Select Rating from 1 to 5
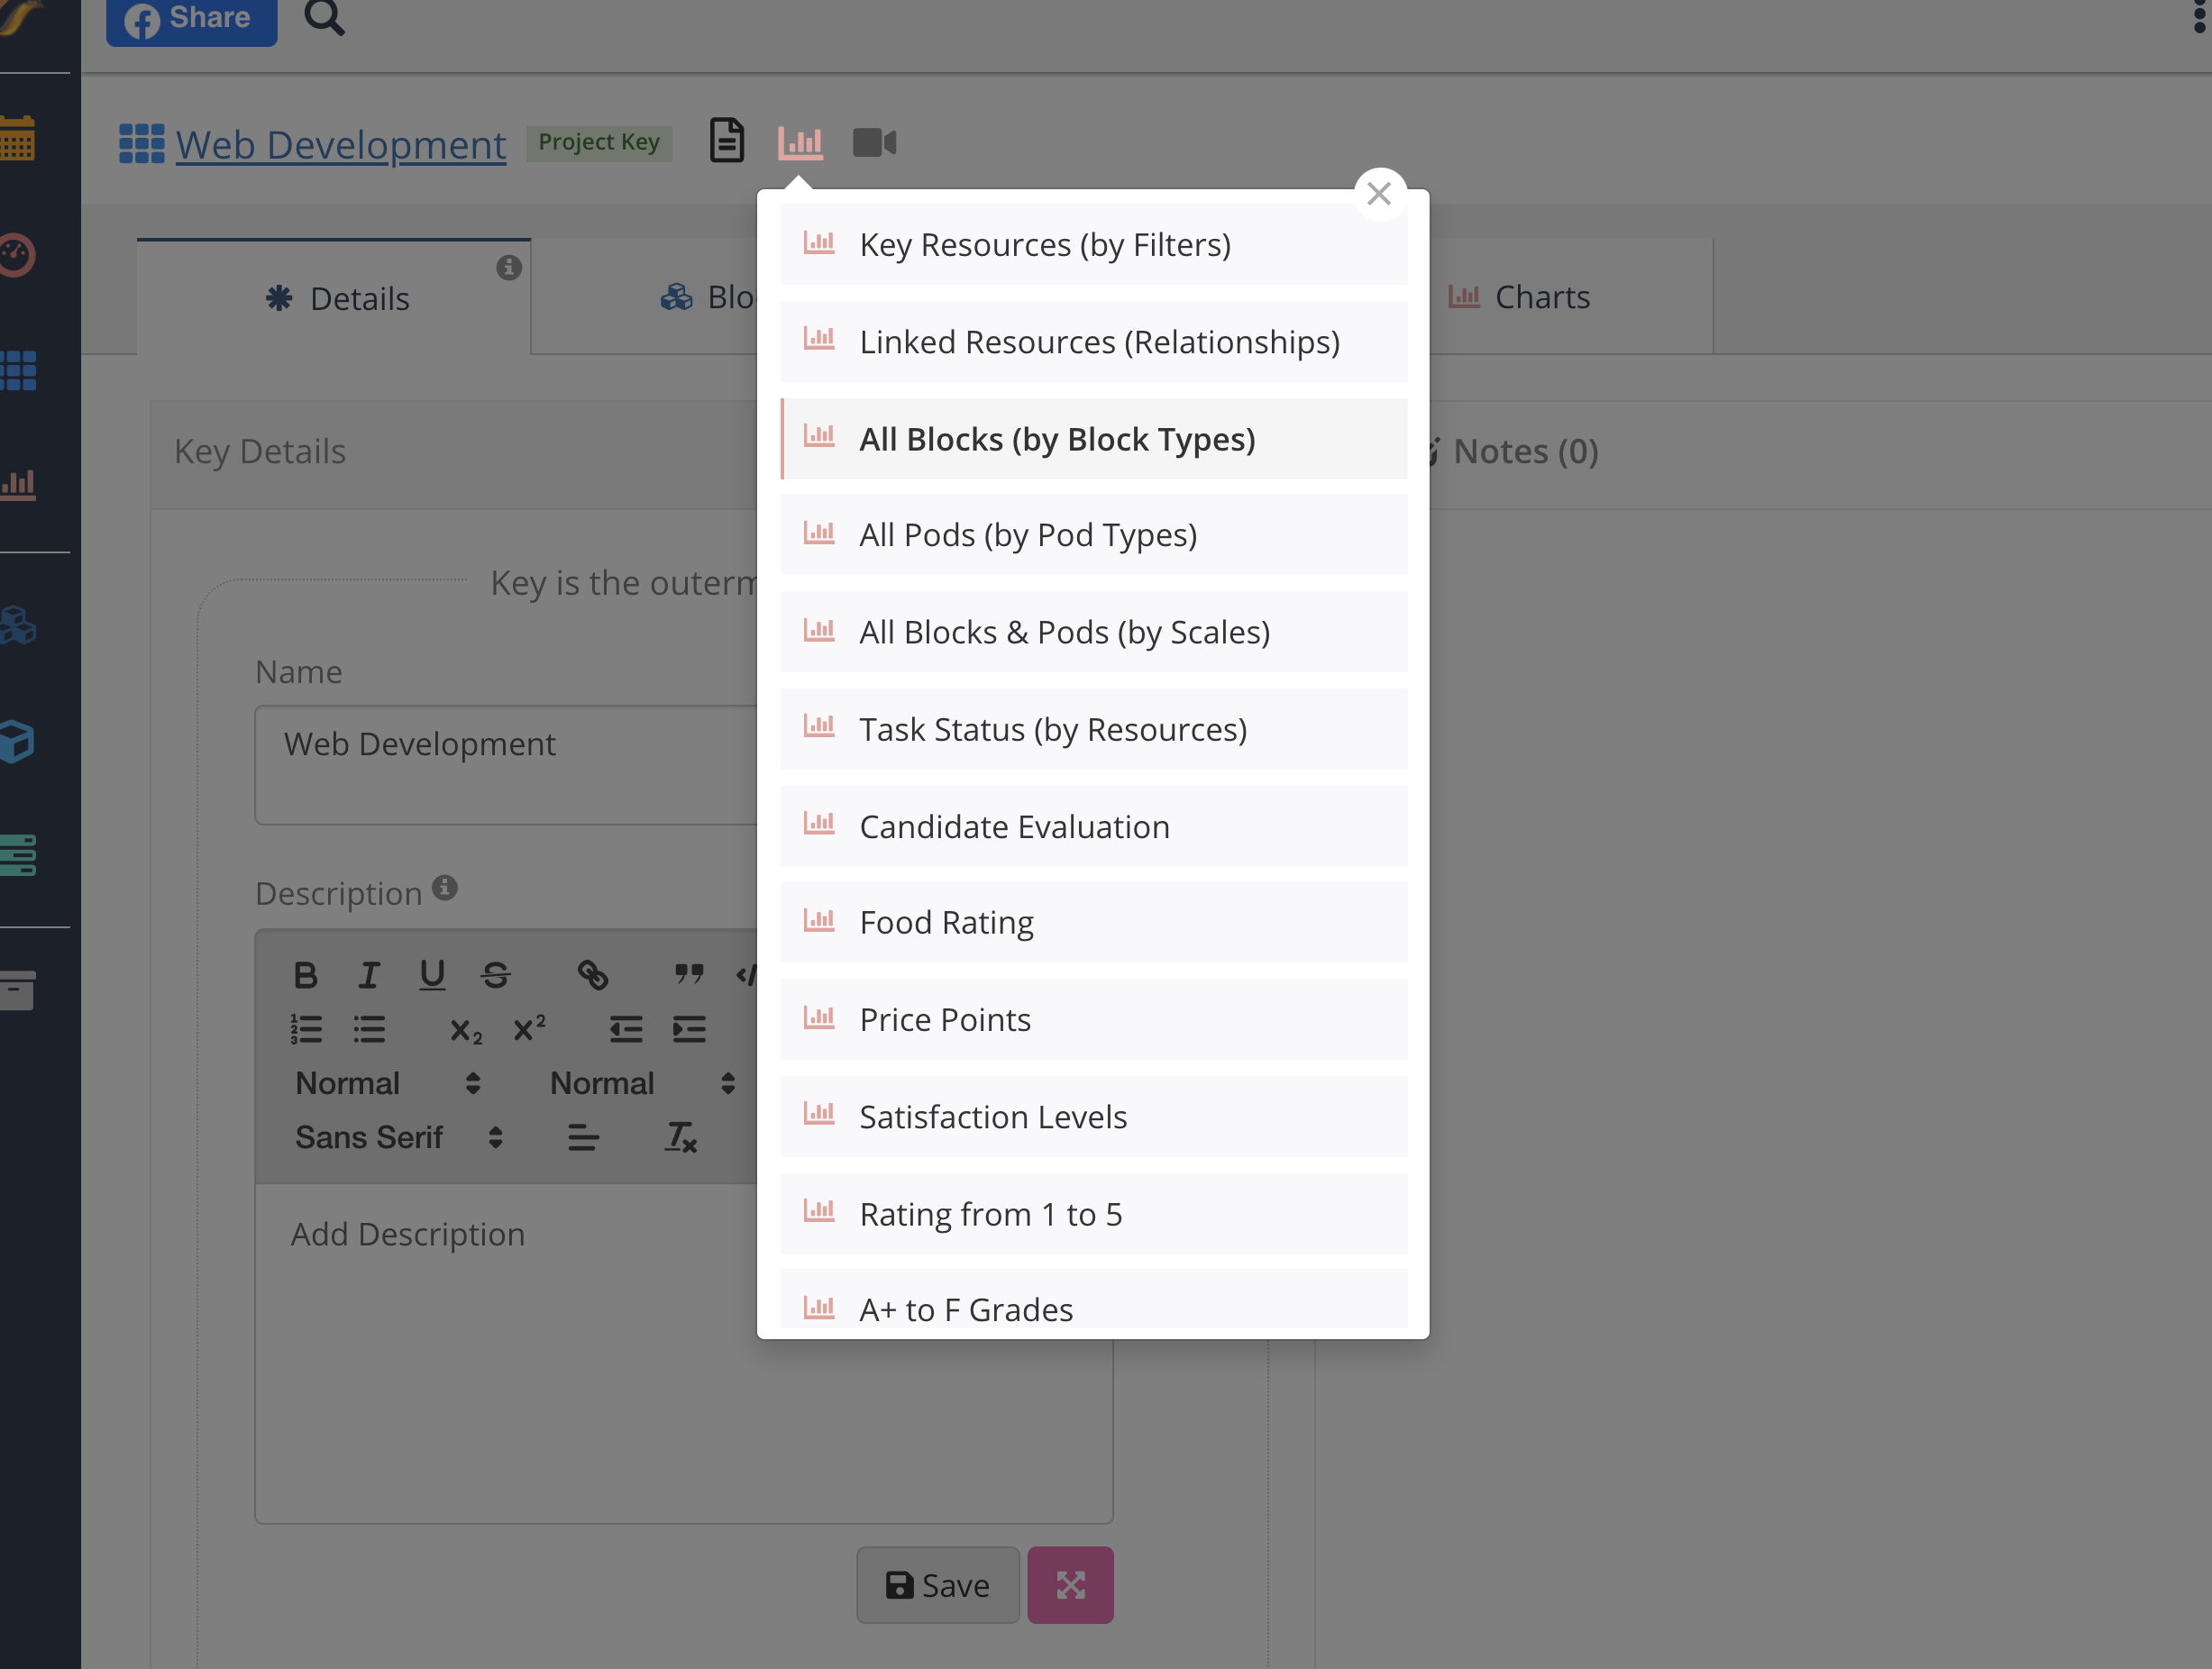 click(x=1093, y=1213)
